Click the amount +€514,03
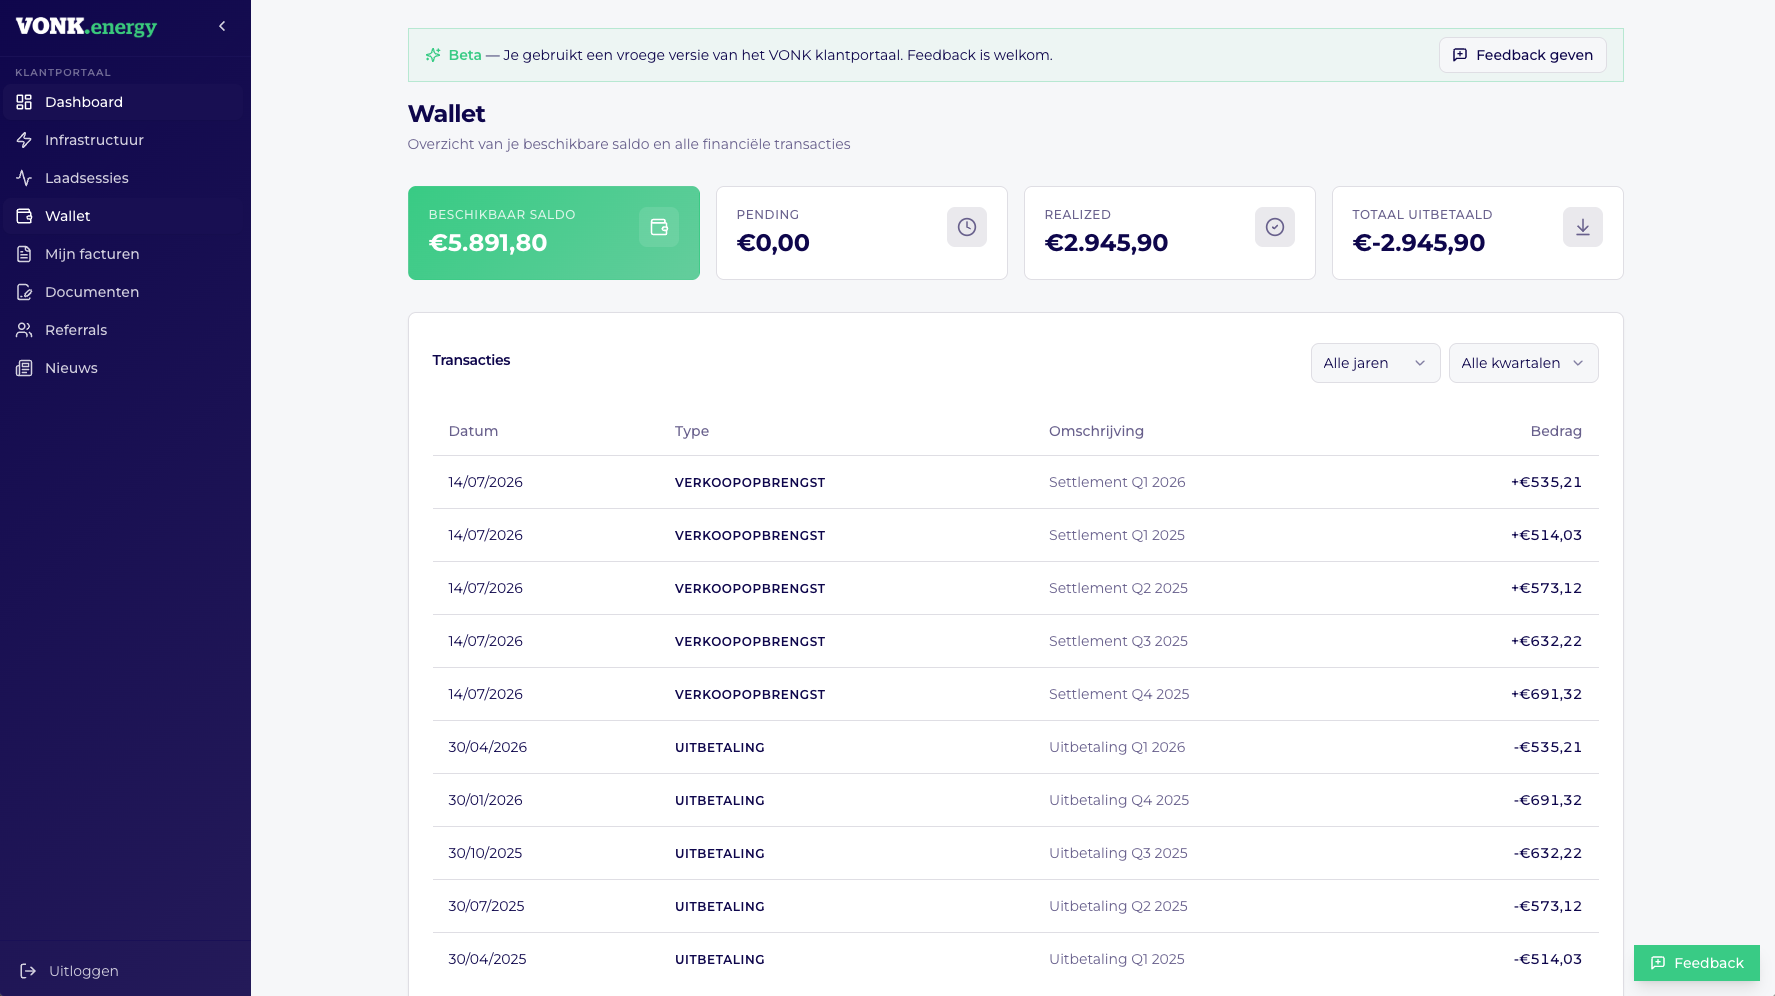The height and width of the screenshot is (996, 1775). pyautogui.click(x=1546, y=535)
